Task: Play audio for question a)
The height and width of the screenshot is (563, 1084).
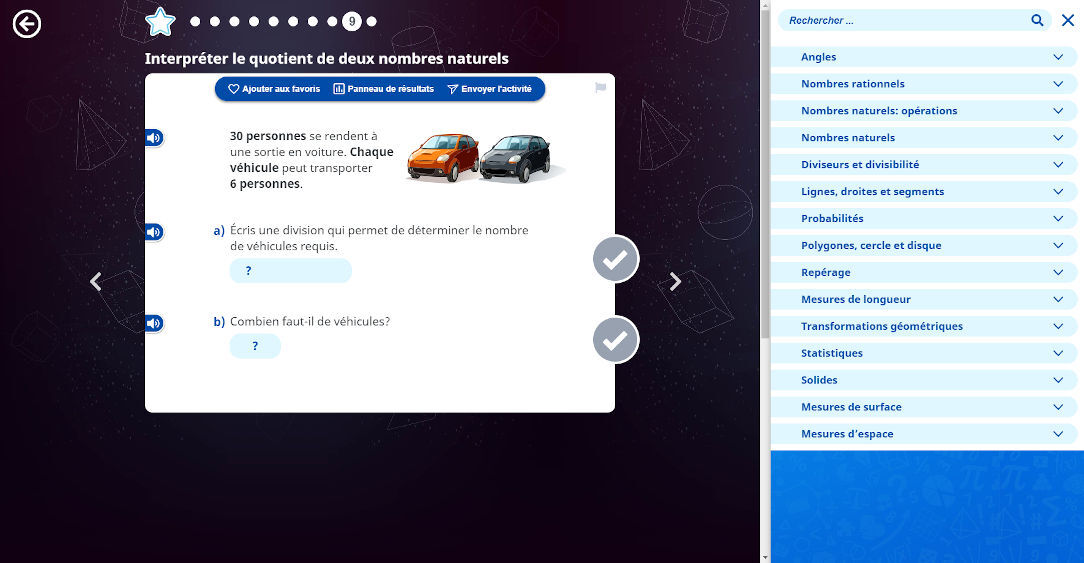Action: tap(154, 232)
